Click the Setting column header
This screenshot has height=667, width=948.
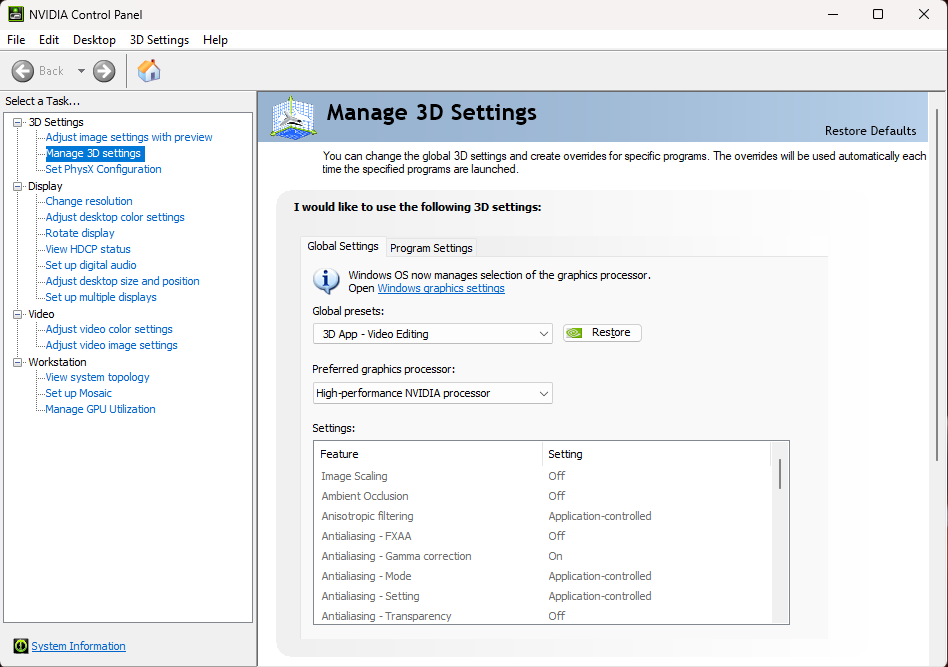(x=657, y=454)
